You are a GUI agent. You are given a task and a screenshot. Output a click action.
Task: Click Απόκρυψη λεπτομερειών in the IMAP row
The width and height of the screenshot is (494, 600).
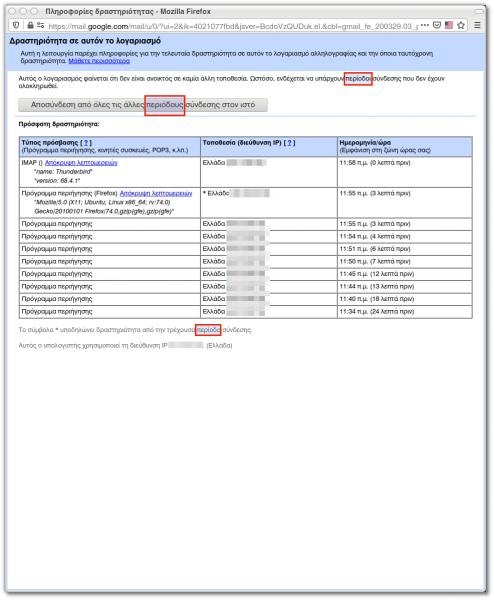coord(81,163)
